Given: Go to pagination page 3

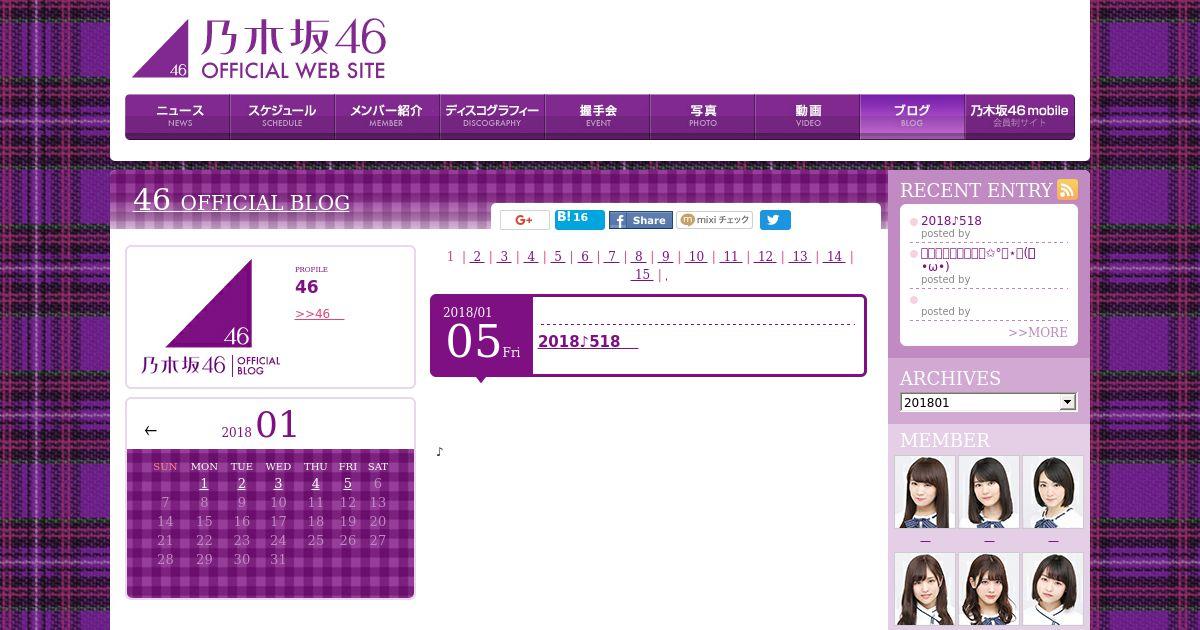Looking at the screenshot, I should [x=504, y=256].
